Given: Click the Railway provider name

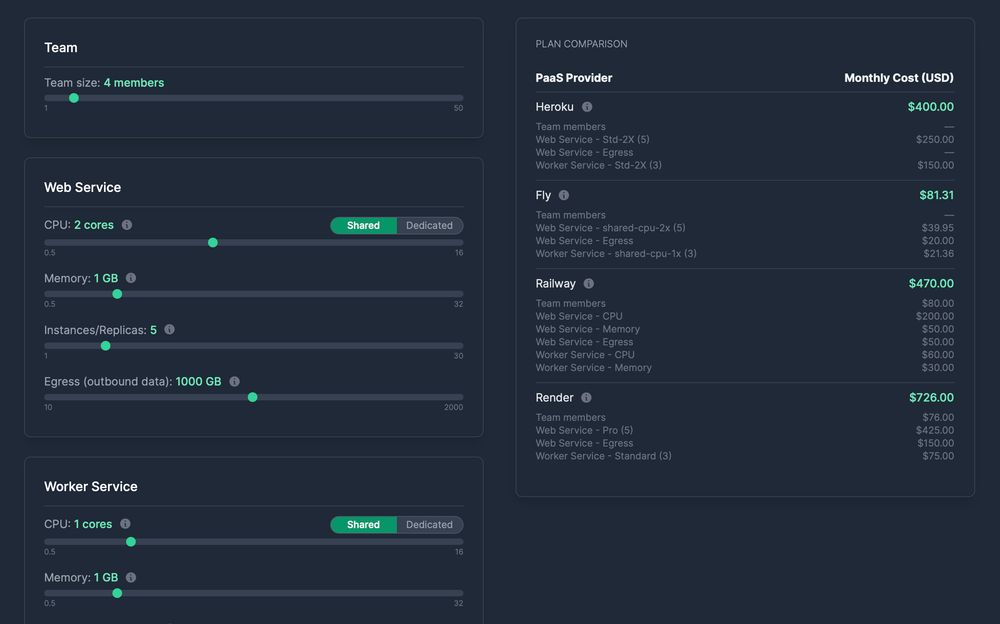Looking at the screenshot, I should click(555, 283).
